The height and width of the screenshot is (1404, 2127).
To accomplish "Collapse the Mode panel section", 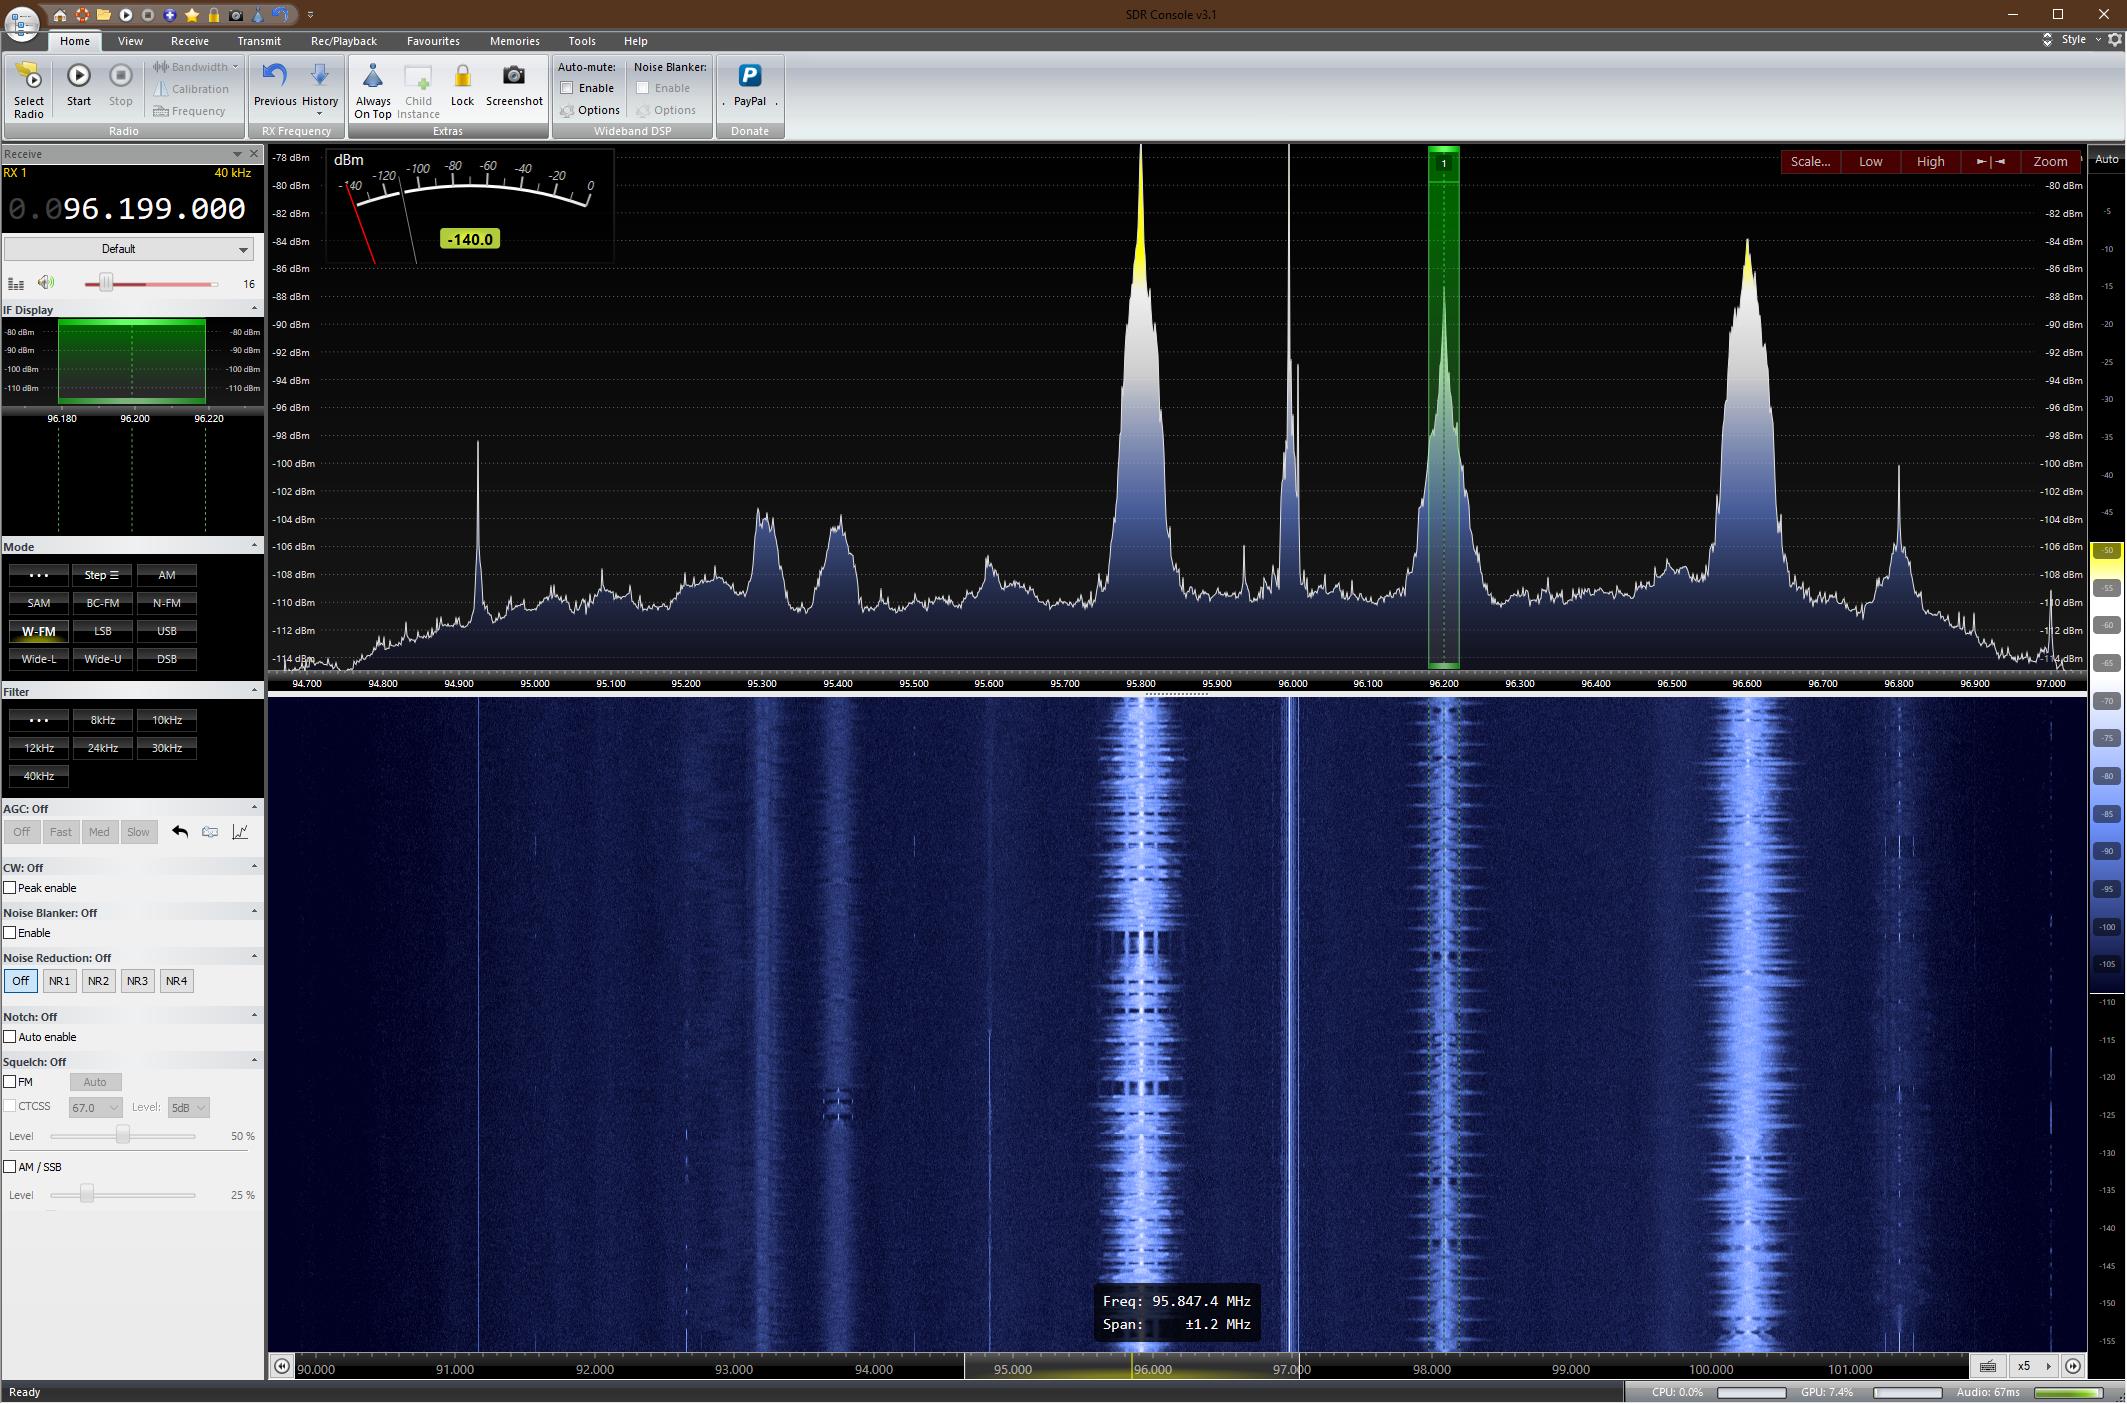I will point(253,546).
